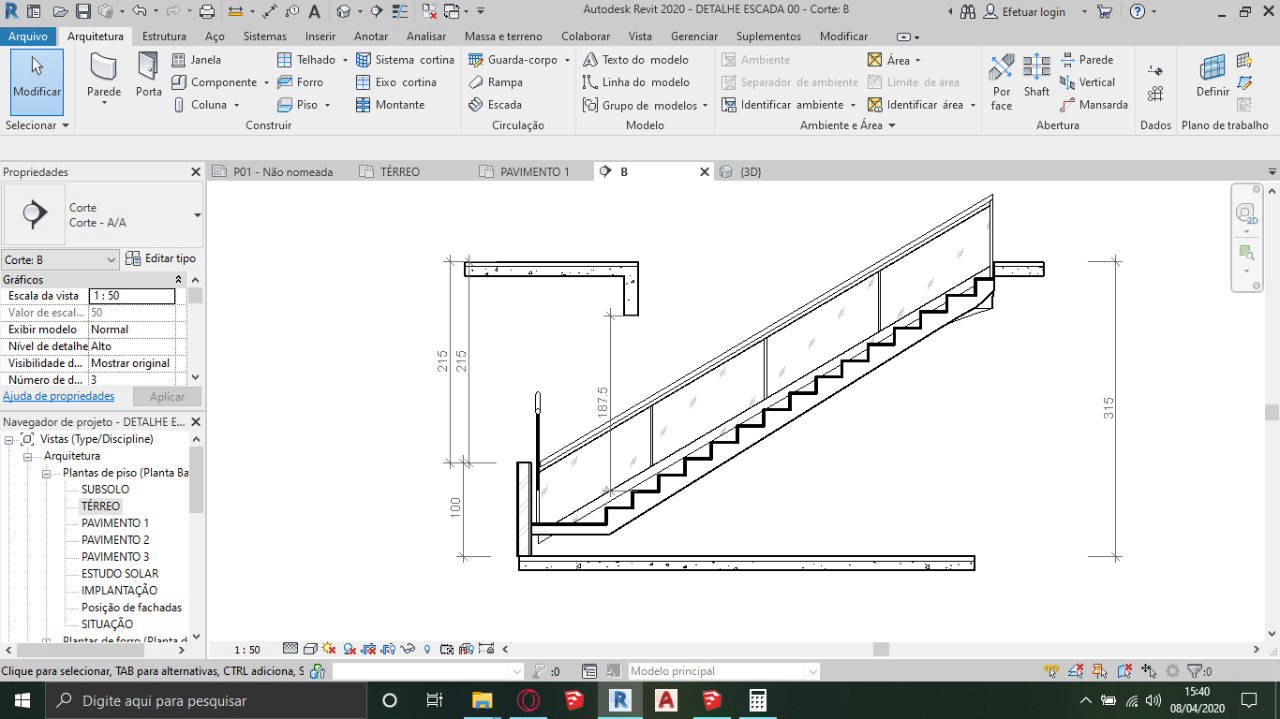This screenshot has width=1280, height=719.
Task: Toggle temporary hide/isolate glasses icon
Action: [408, 649]
